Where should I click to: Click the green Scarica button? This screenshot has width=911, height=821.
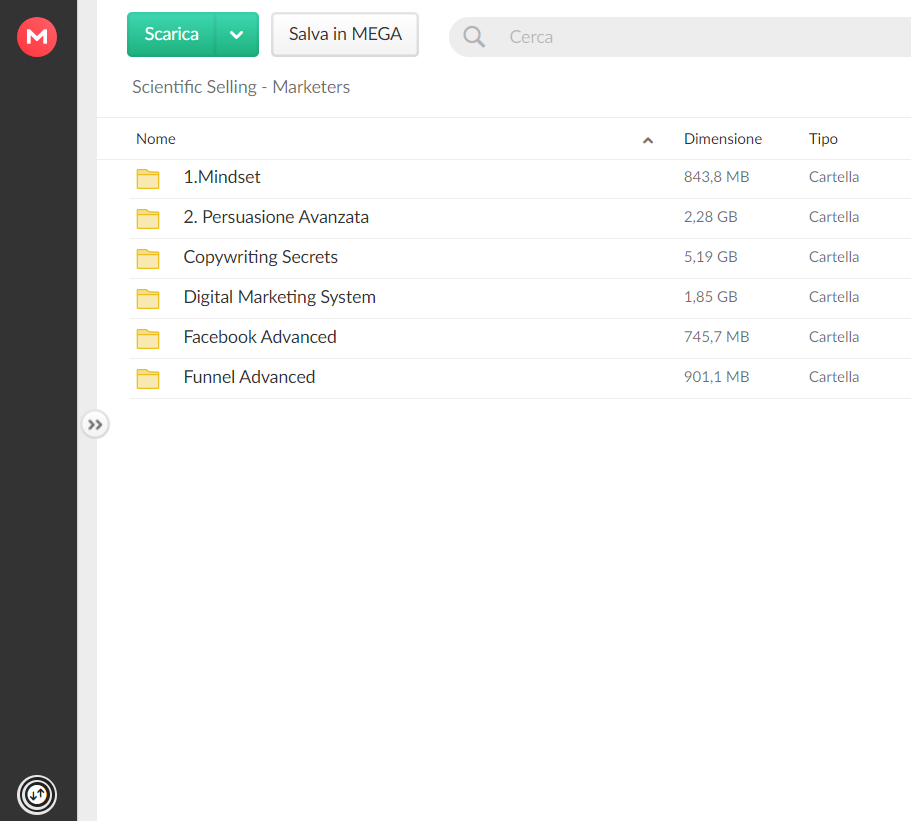pyautogui.click(x=171, y=35)
